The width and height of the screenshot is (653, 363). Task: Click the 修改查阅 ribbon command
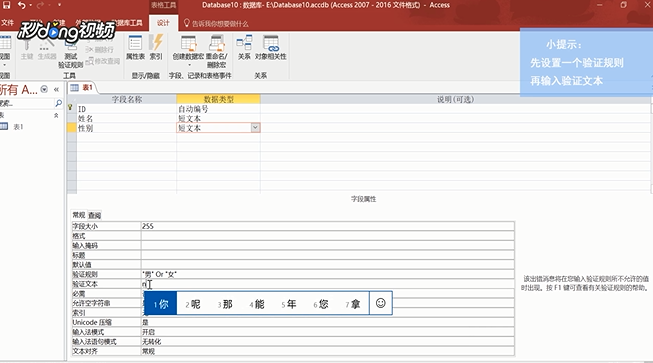point(102,61)
